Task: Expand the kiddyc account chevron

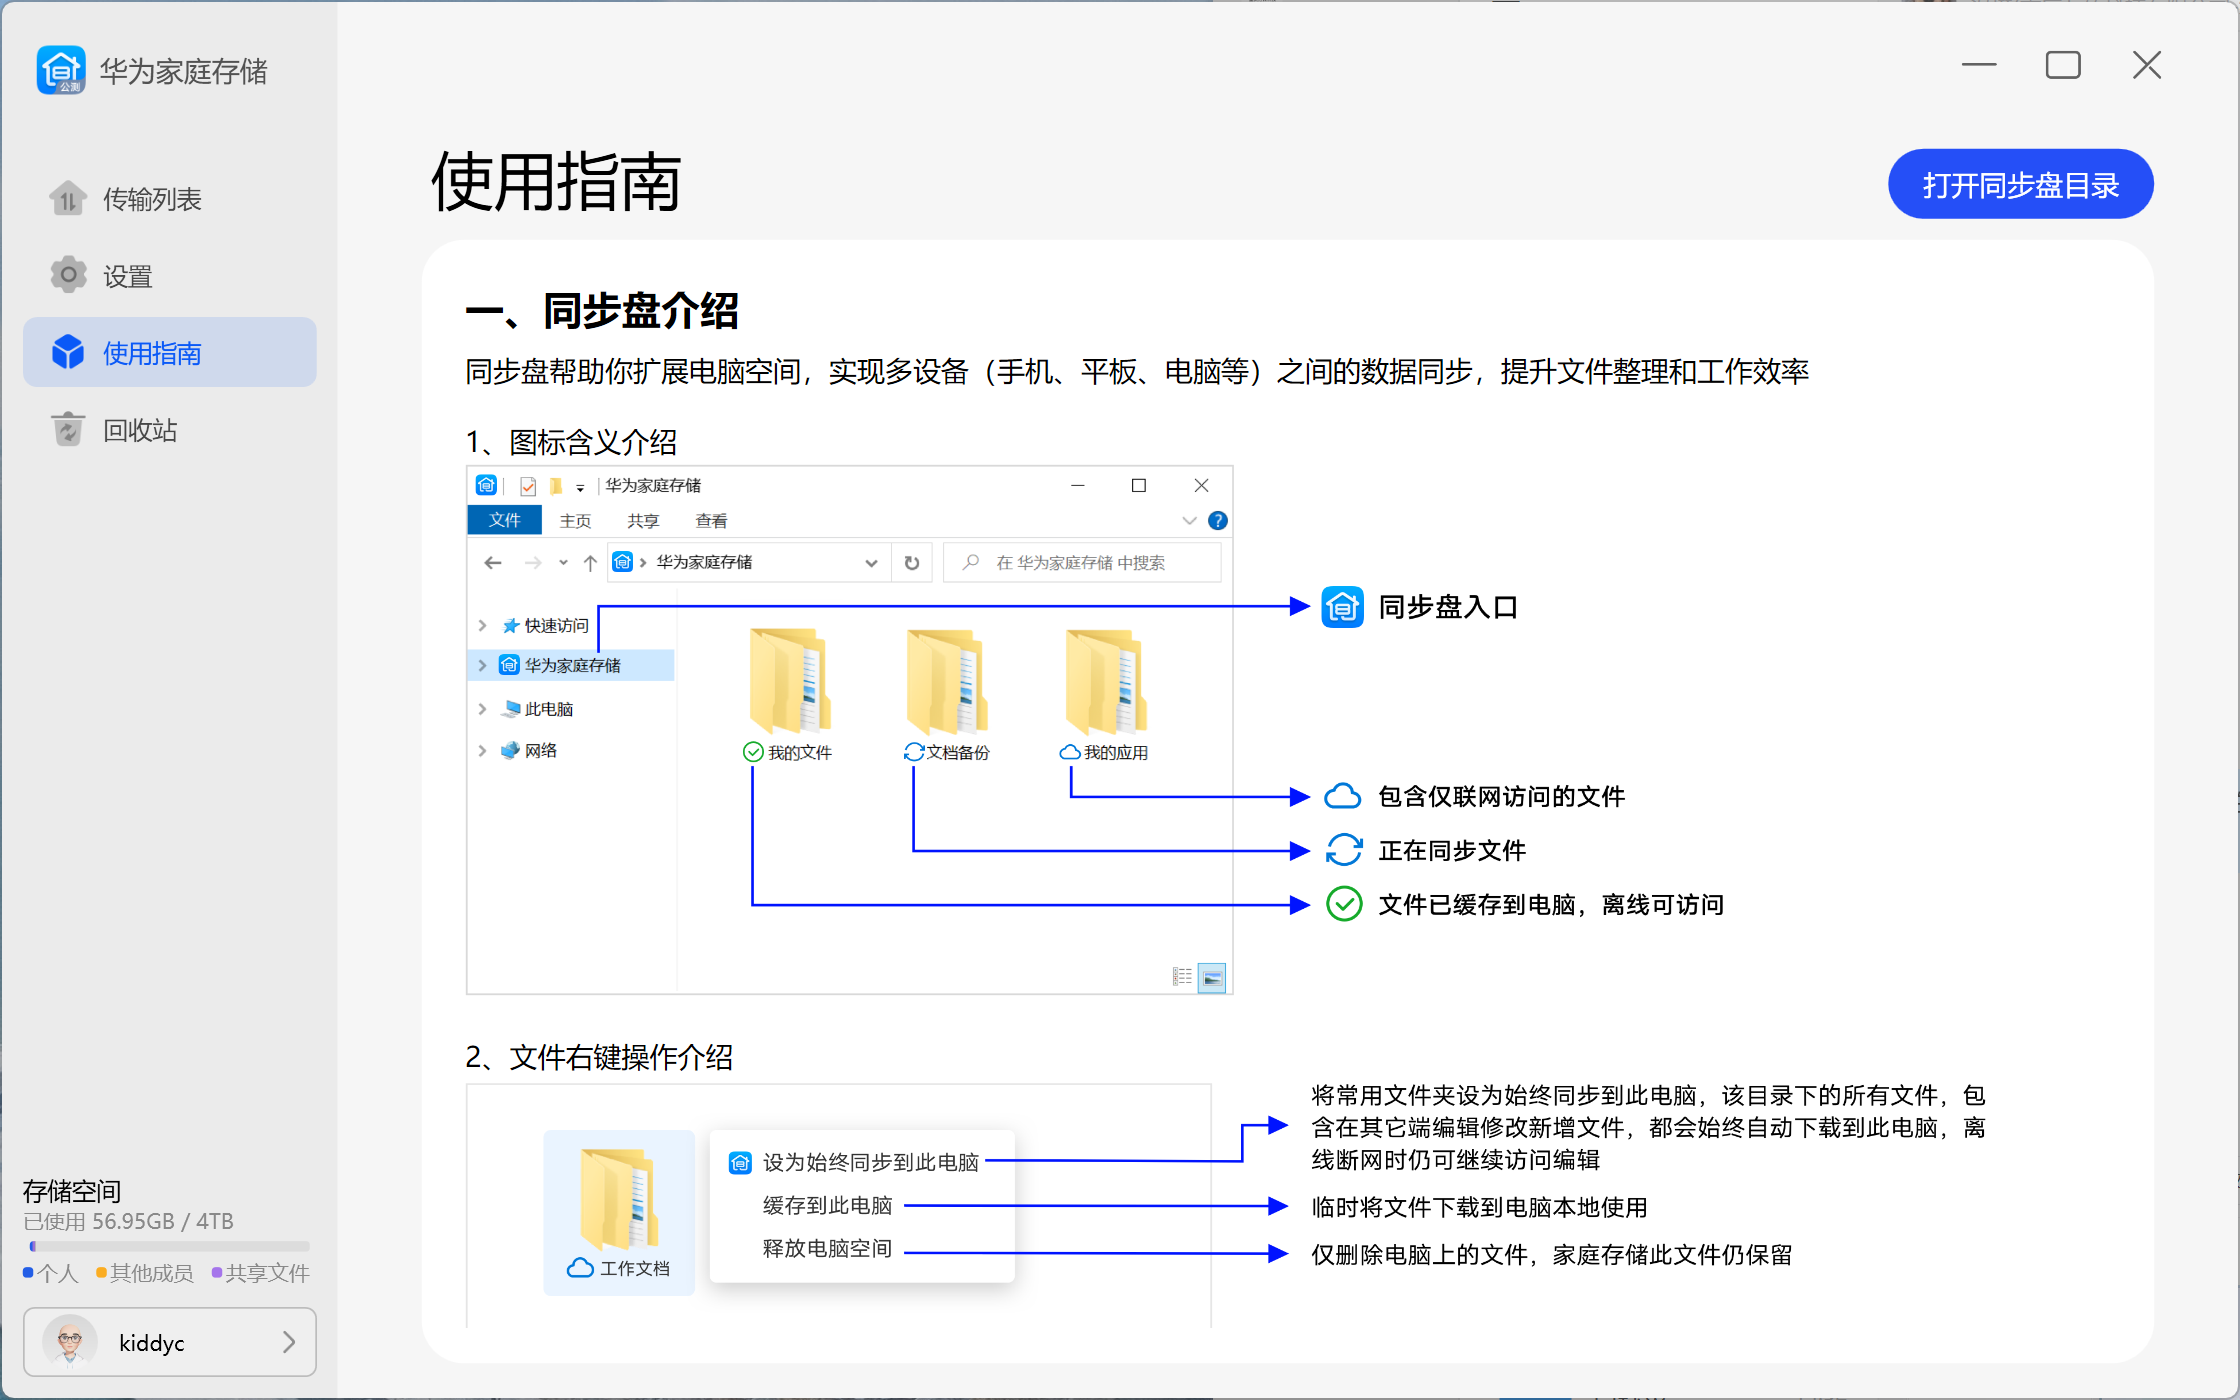Action: pos(289,1342)
